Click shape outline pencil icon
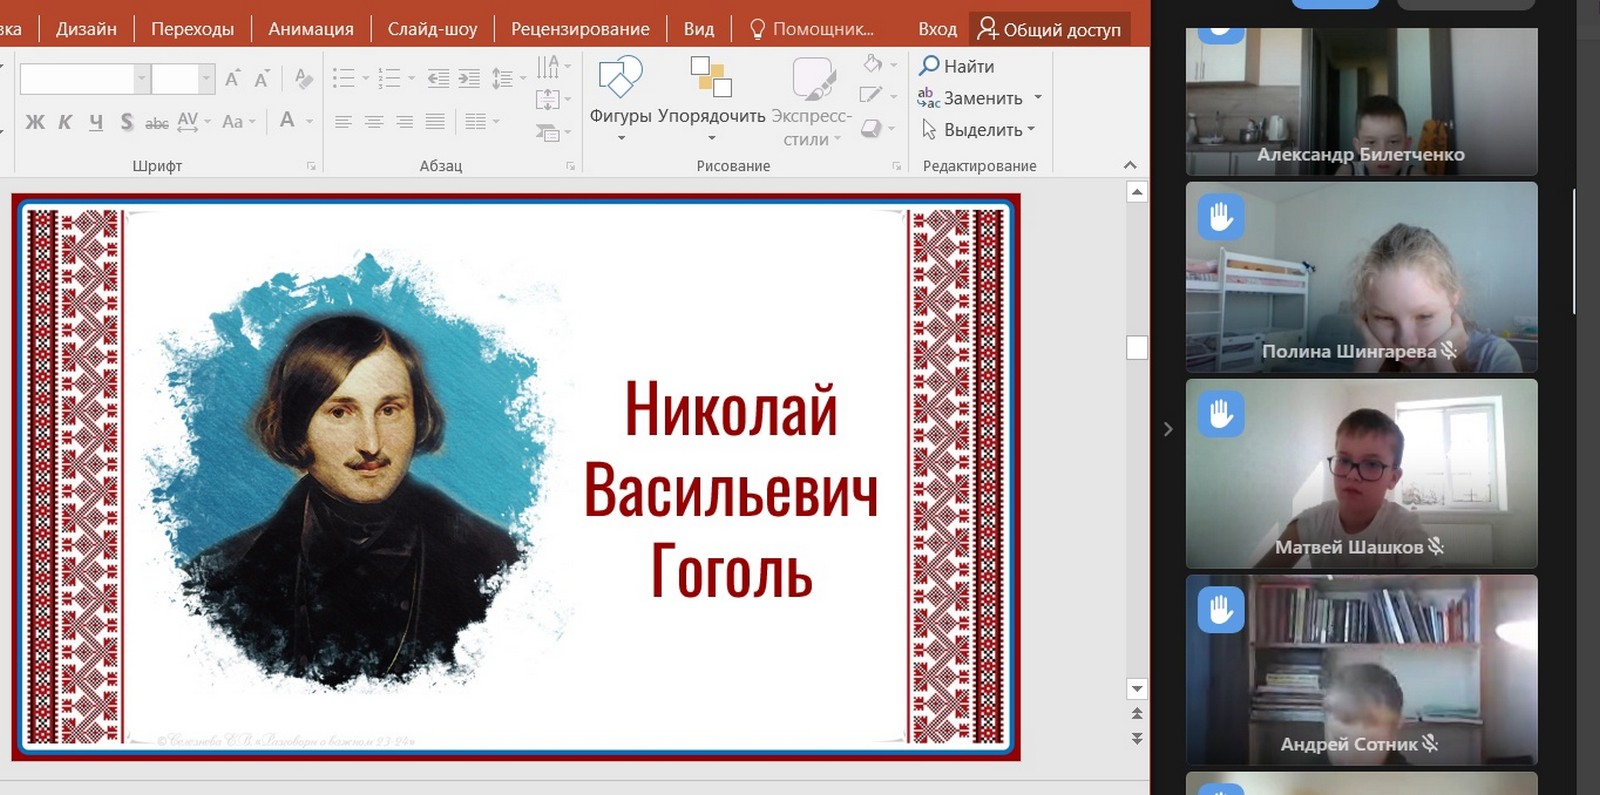Viewport: 1600px width, 795px height. (871, 96)
